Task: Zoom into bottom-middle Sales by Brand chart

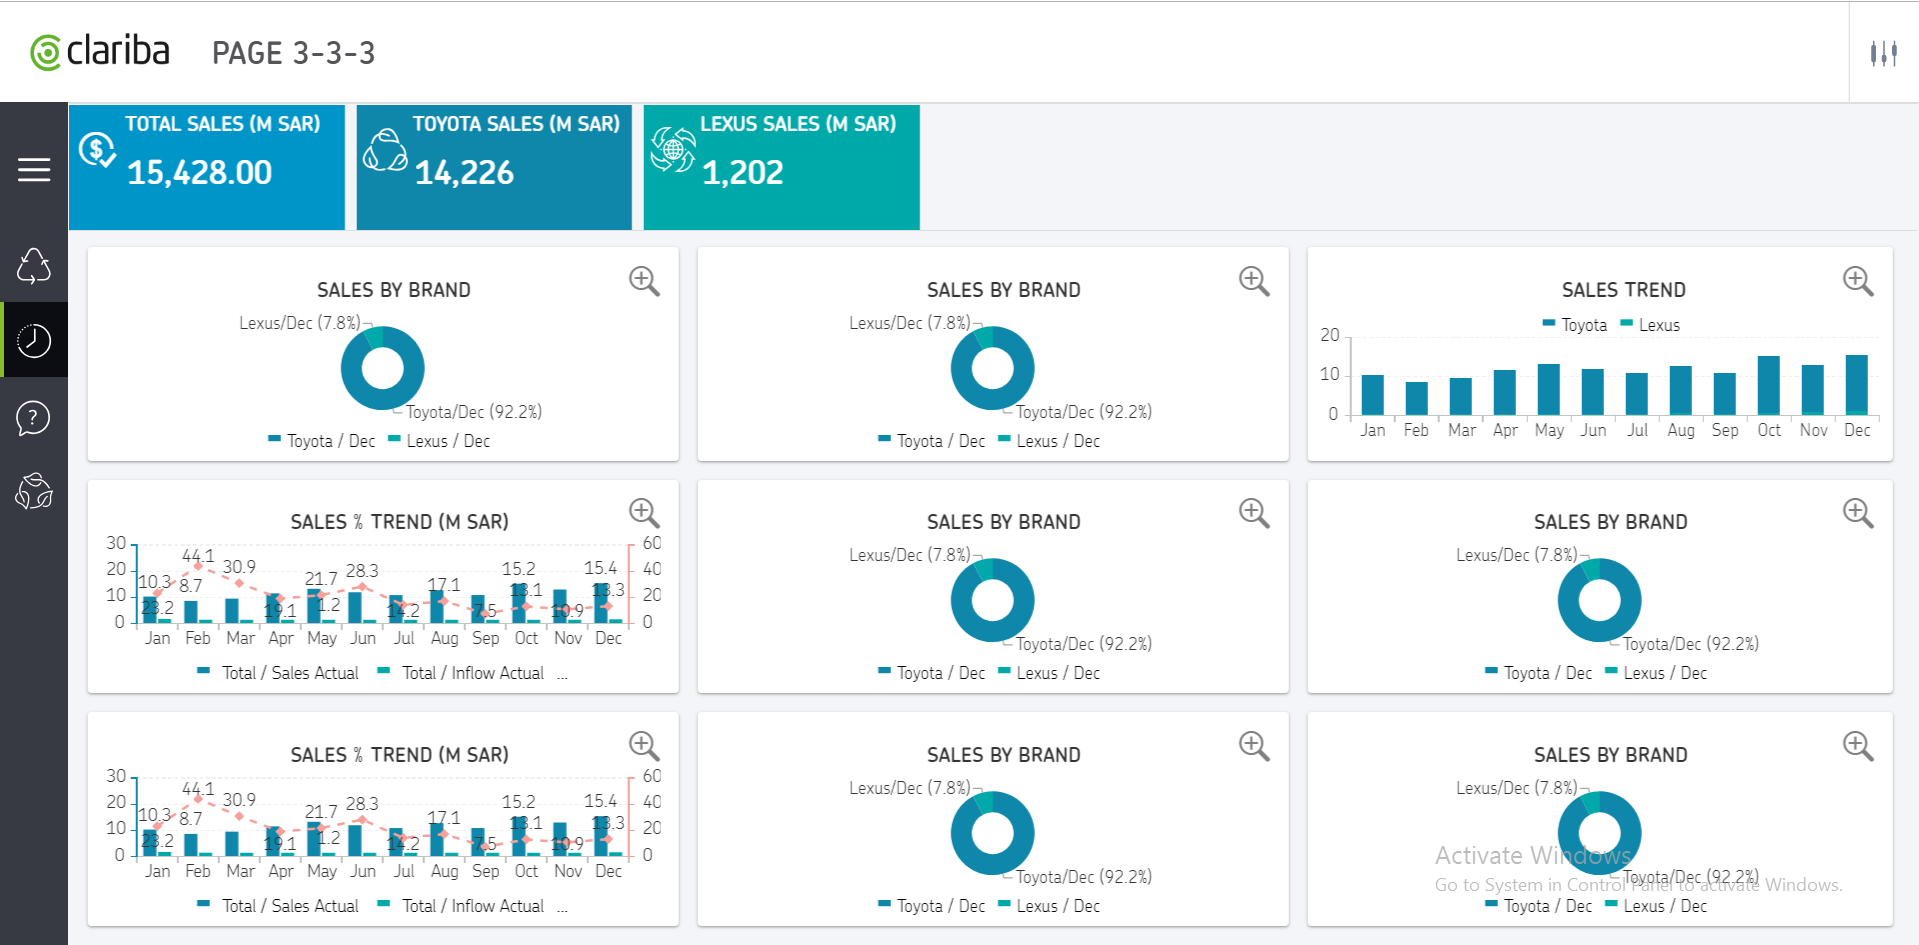Action: [1254, 746]
